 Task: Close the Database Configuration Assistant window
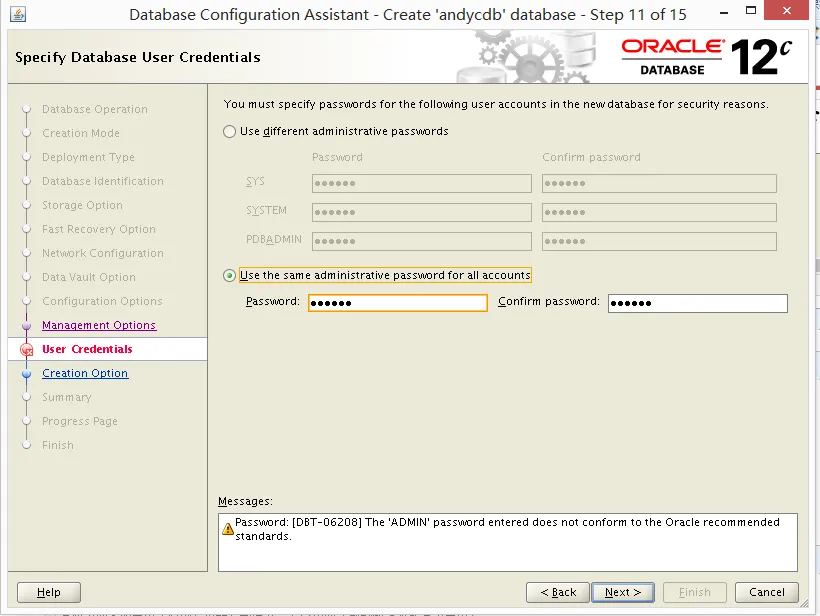tap(787, 10)
